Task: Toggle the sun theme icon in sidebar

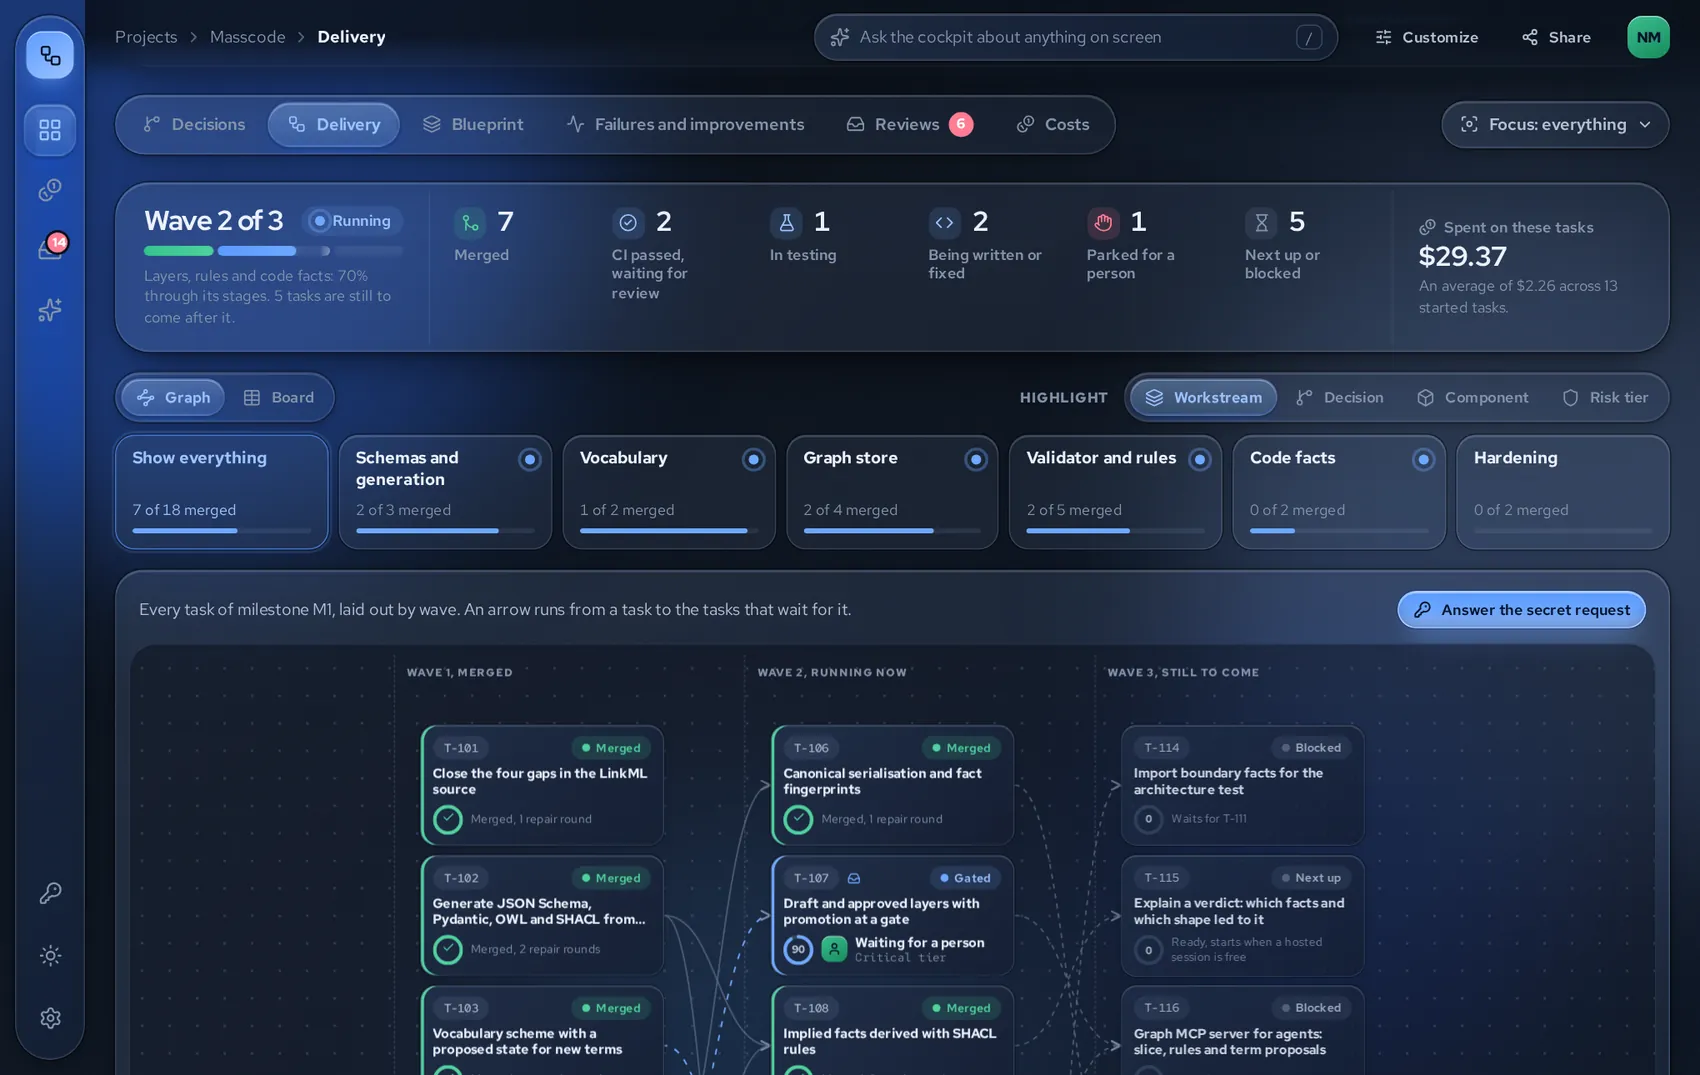Action: 50,956
